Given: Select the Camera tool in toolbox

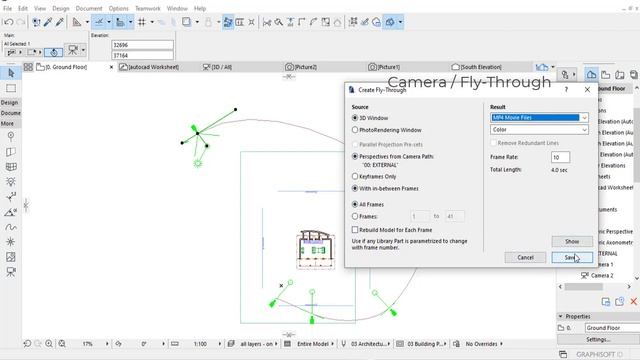Looking at the screenshot, I should click(11, 272).
